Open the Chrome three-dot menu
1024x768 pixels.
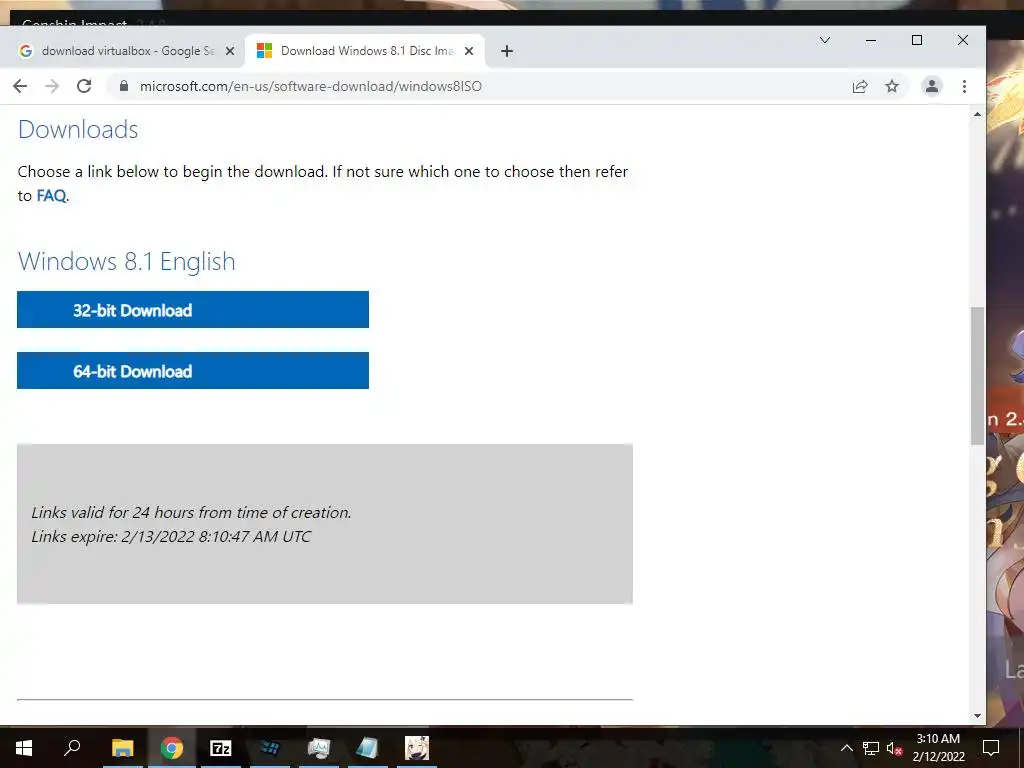coord(965,86)
